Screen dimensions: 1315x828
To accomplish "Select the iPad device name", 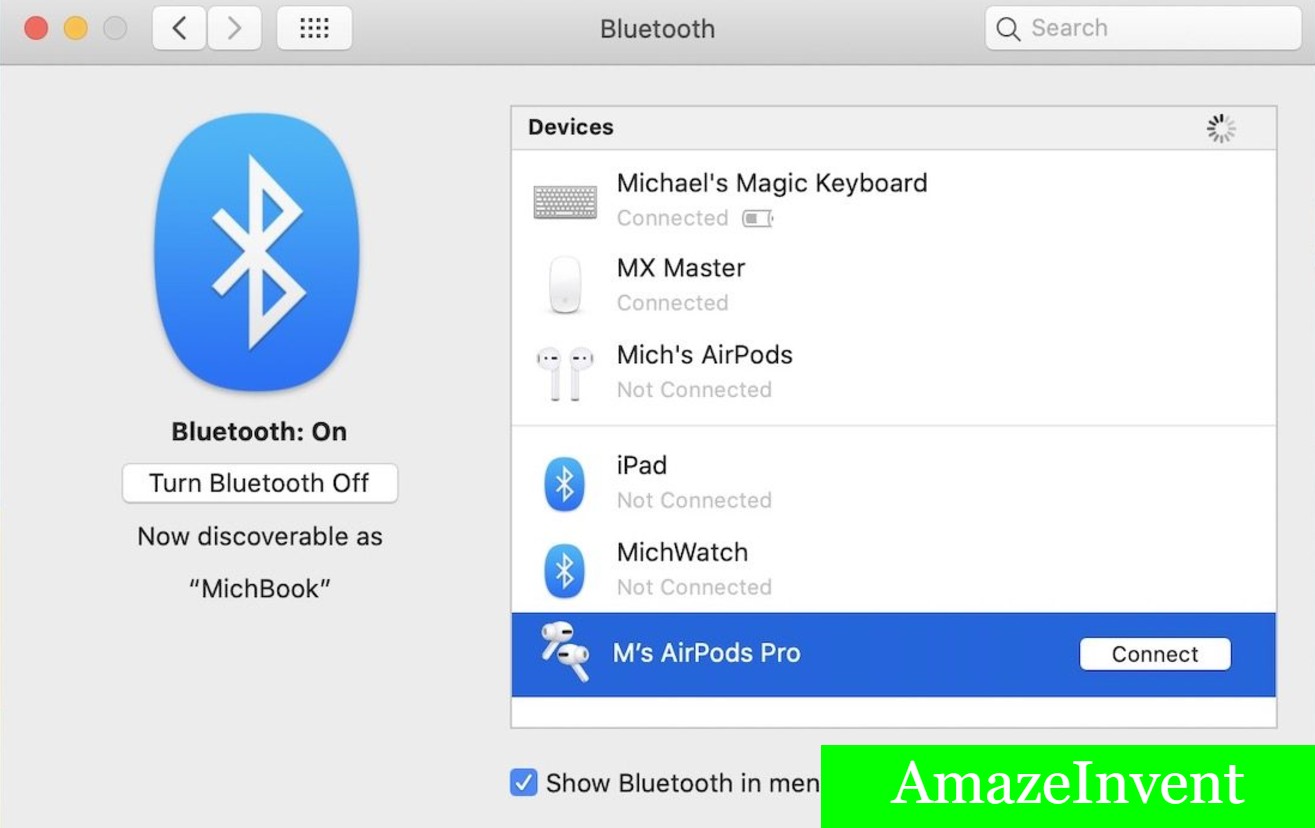I will (x=642, y=465).
